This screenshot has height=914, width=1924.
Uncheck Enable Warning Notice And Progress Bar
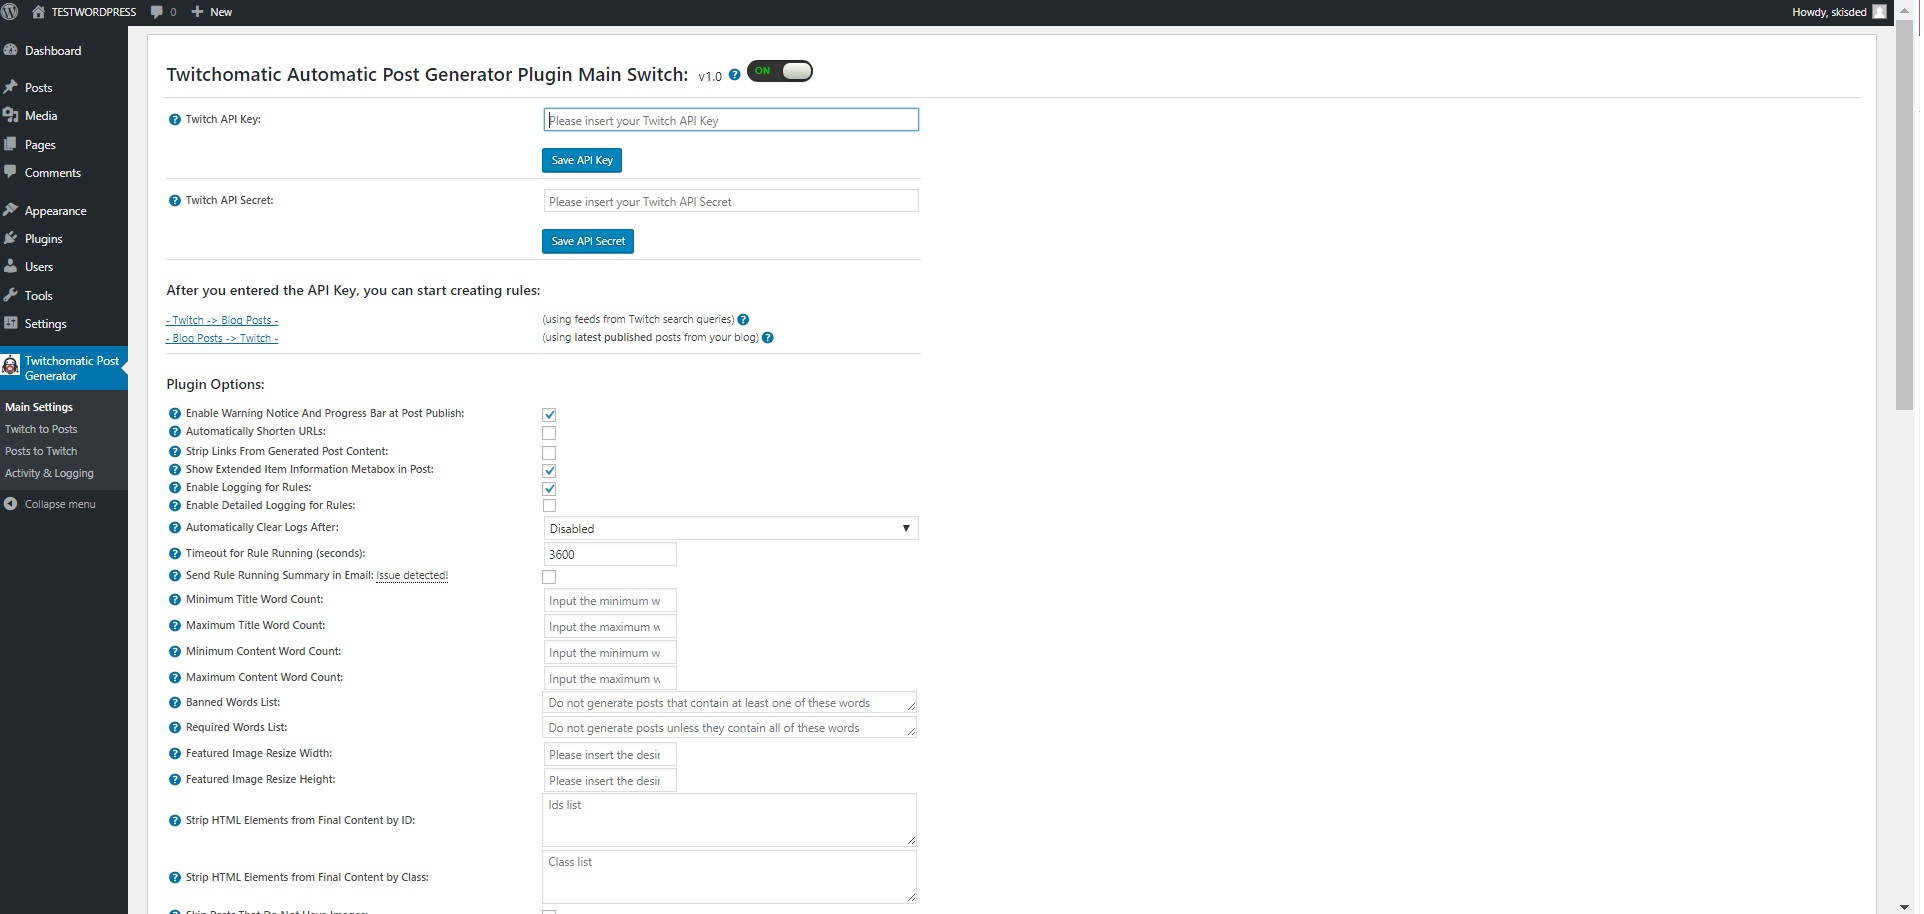click(x=549, y=414)
